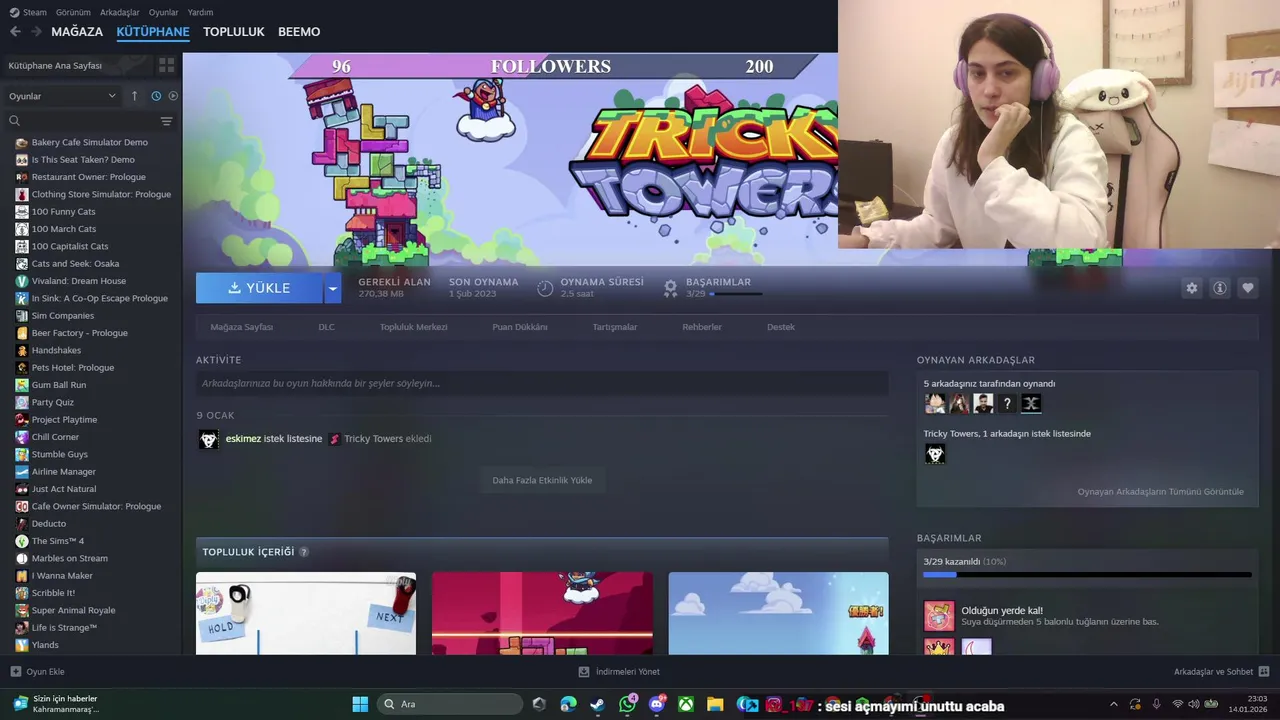The width and height of the screenshot is (1280, 720).
Task: Open File Explorer from the taskbar
Action: pyautogui.click(x=715, y=704)
